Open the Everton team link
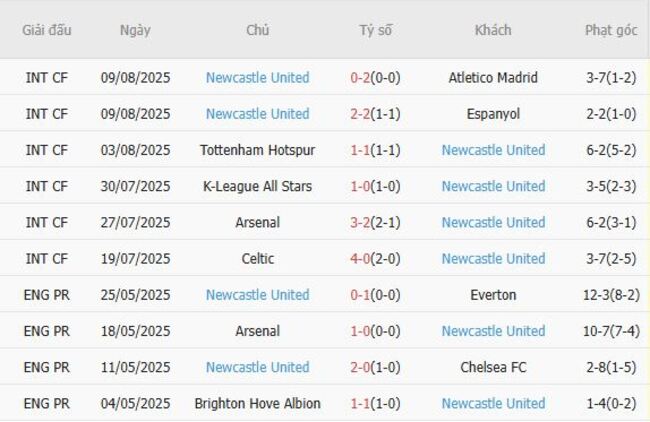This screenshot has width=650, height=422. tap(493, 295)
